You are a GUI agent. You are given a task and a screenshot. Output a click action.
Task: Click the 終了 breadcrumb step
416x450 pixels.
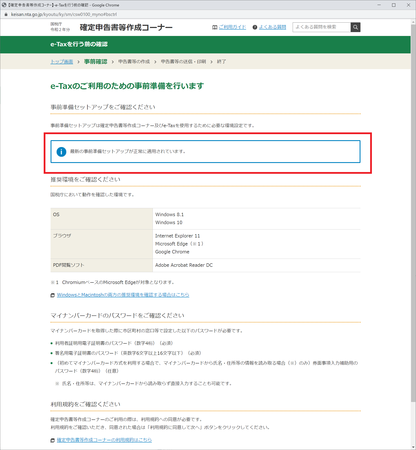point(221,62)
